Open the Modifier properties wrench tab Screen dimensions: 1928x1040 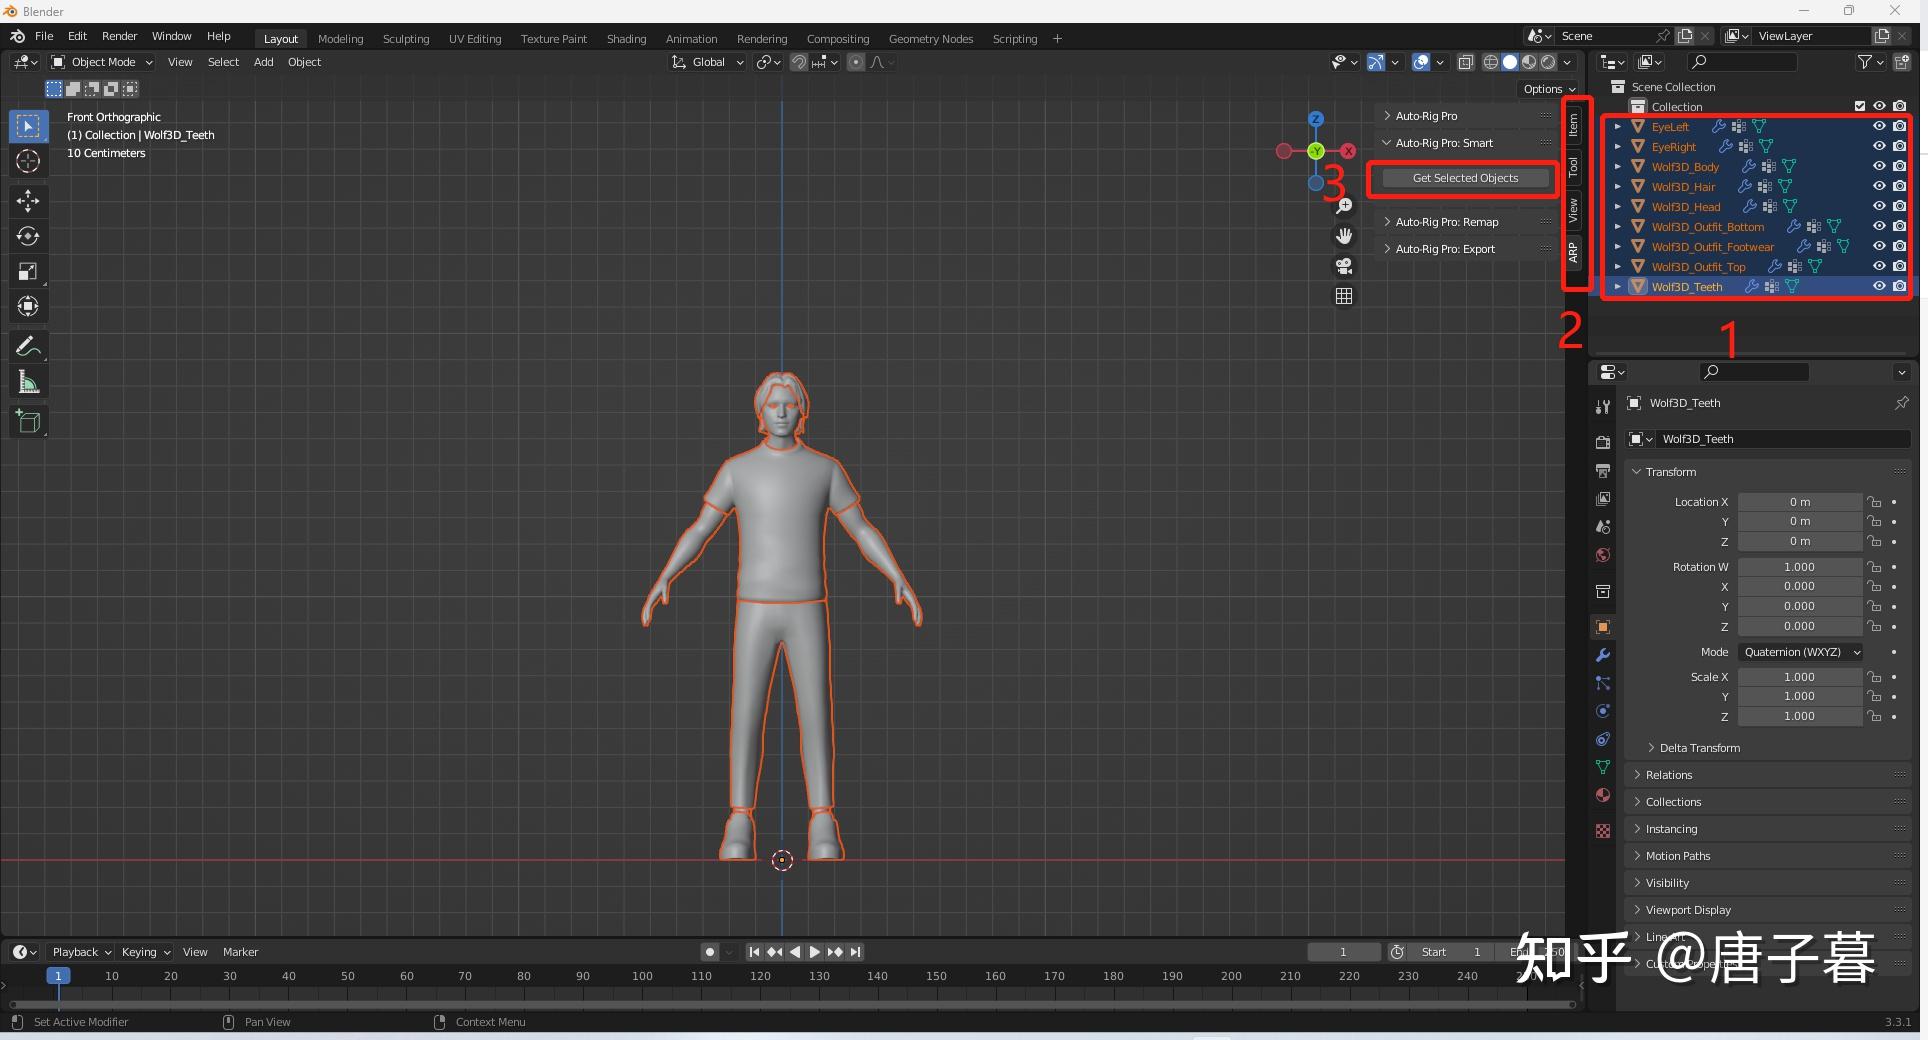[x=1603, y=655]
